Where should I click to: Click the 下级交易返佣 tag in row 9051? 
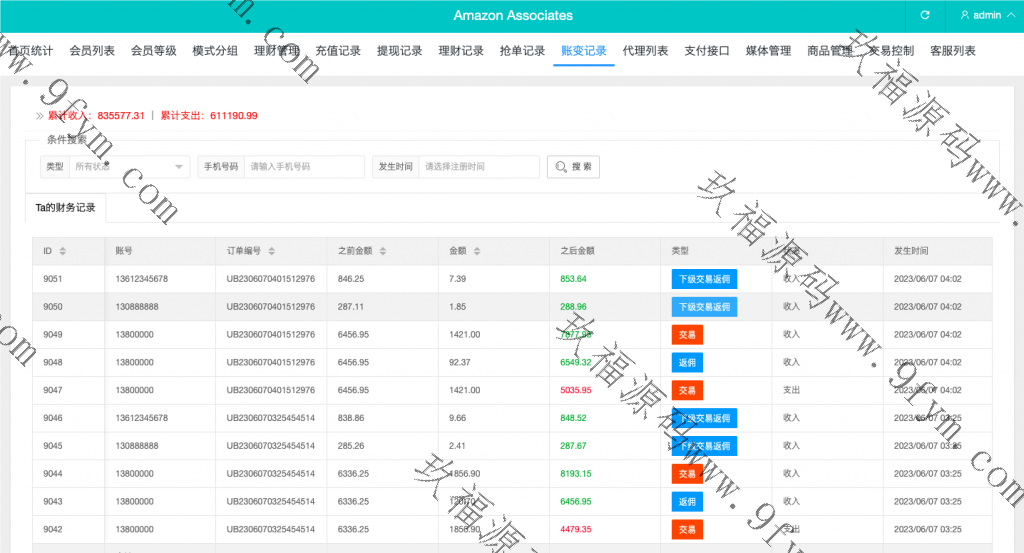click(704, 279)
